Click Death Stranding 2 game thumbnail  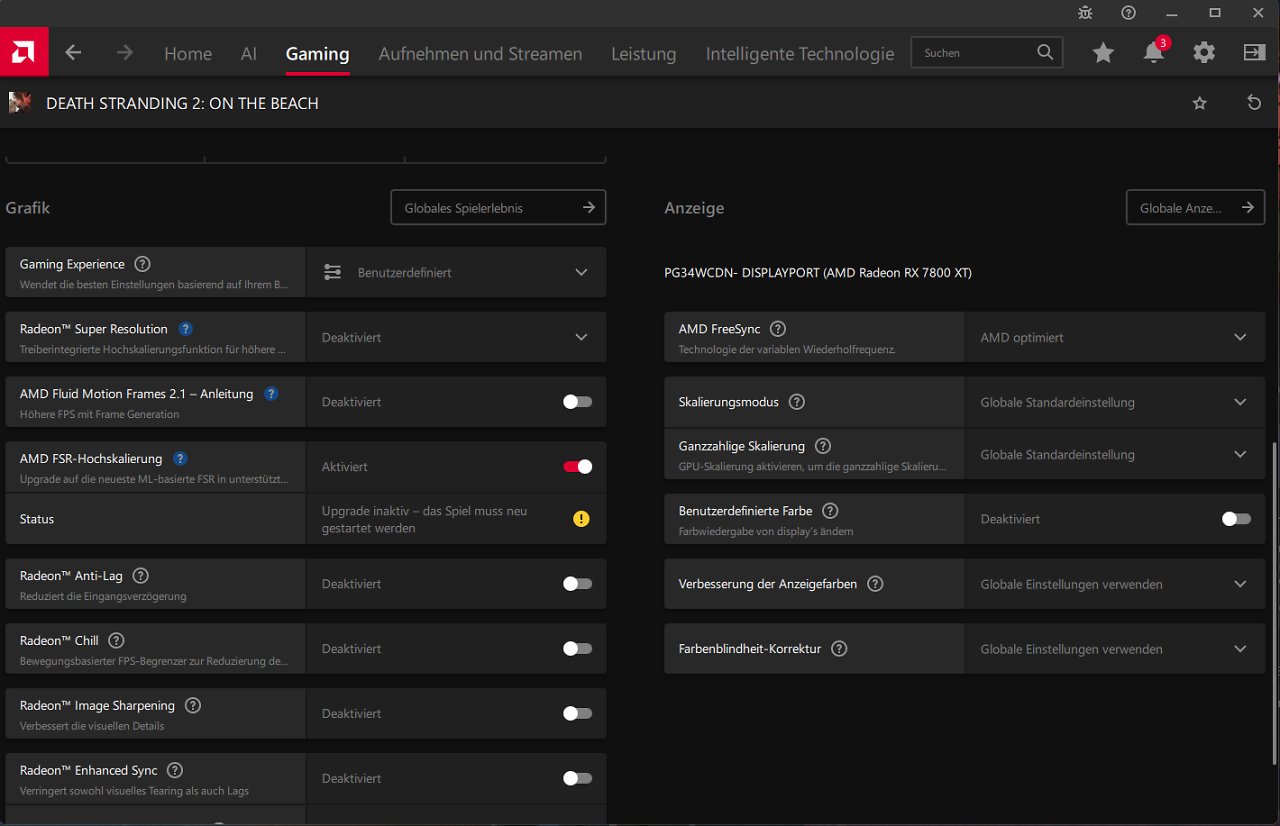pos(20,102)
